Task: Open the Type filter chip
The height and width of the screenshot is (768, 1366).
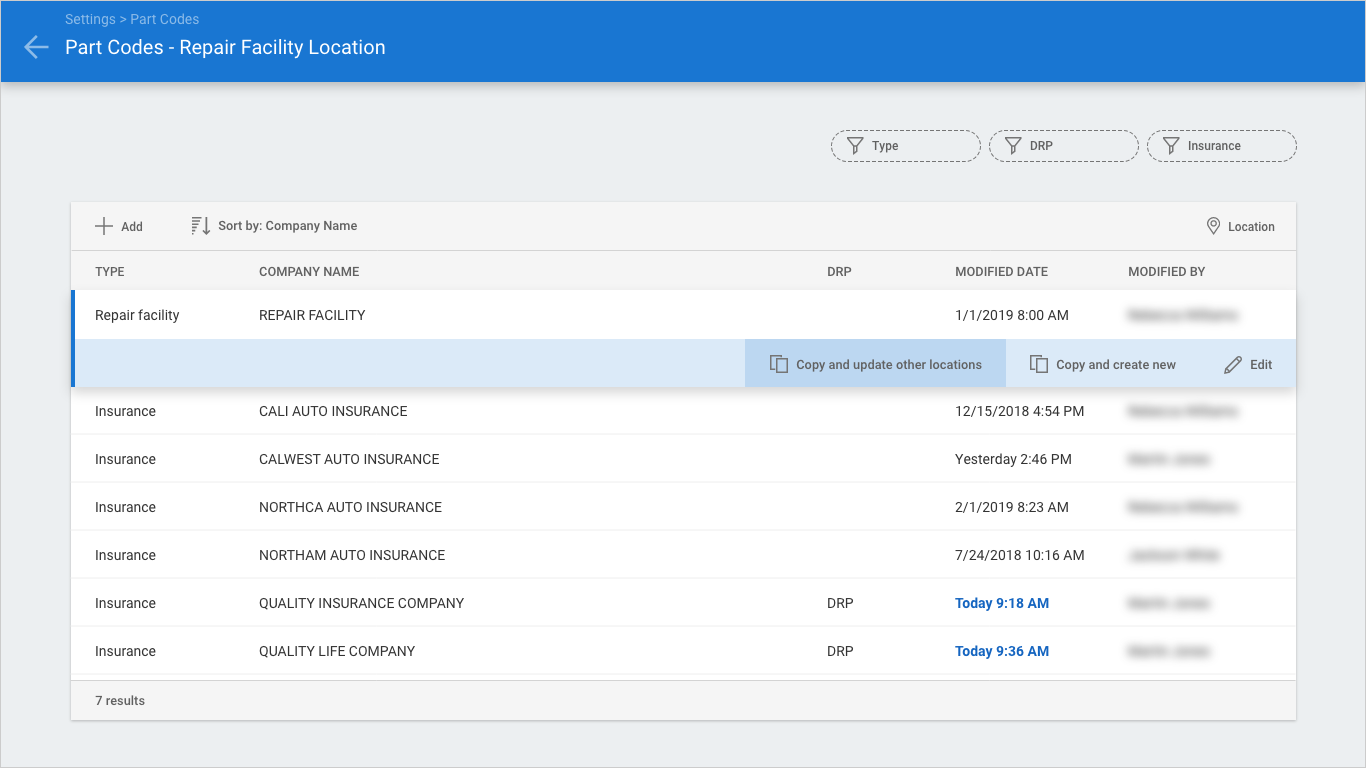Action: coord(905,146)
